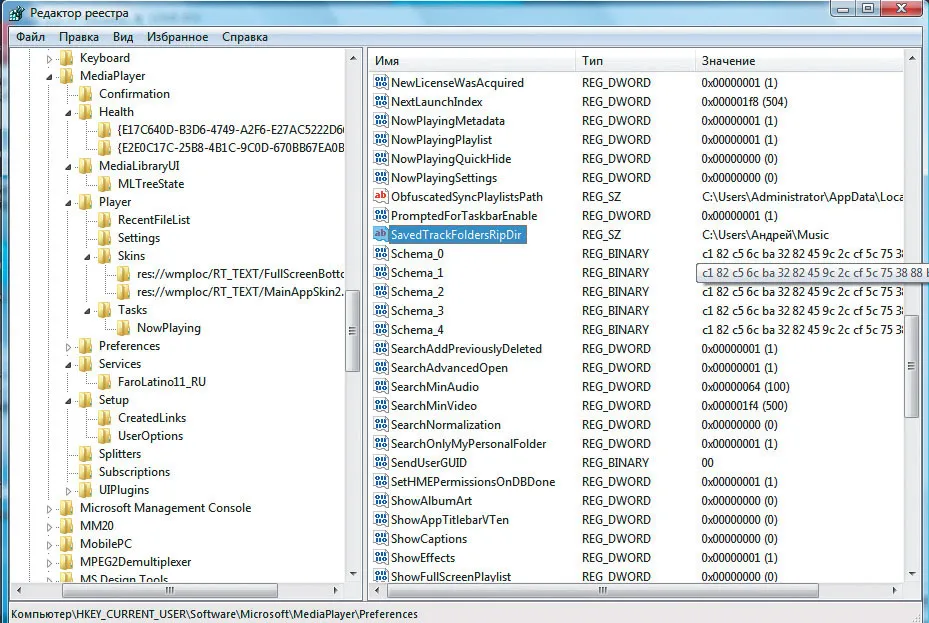The height and width of the screenshot is (623, 929).
Task: Click the DWORD icon beside NextLaunchIndex
Action: [380, 102]
